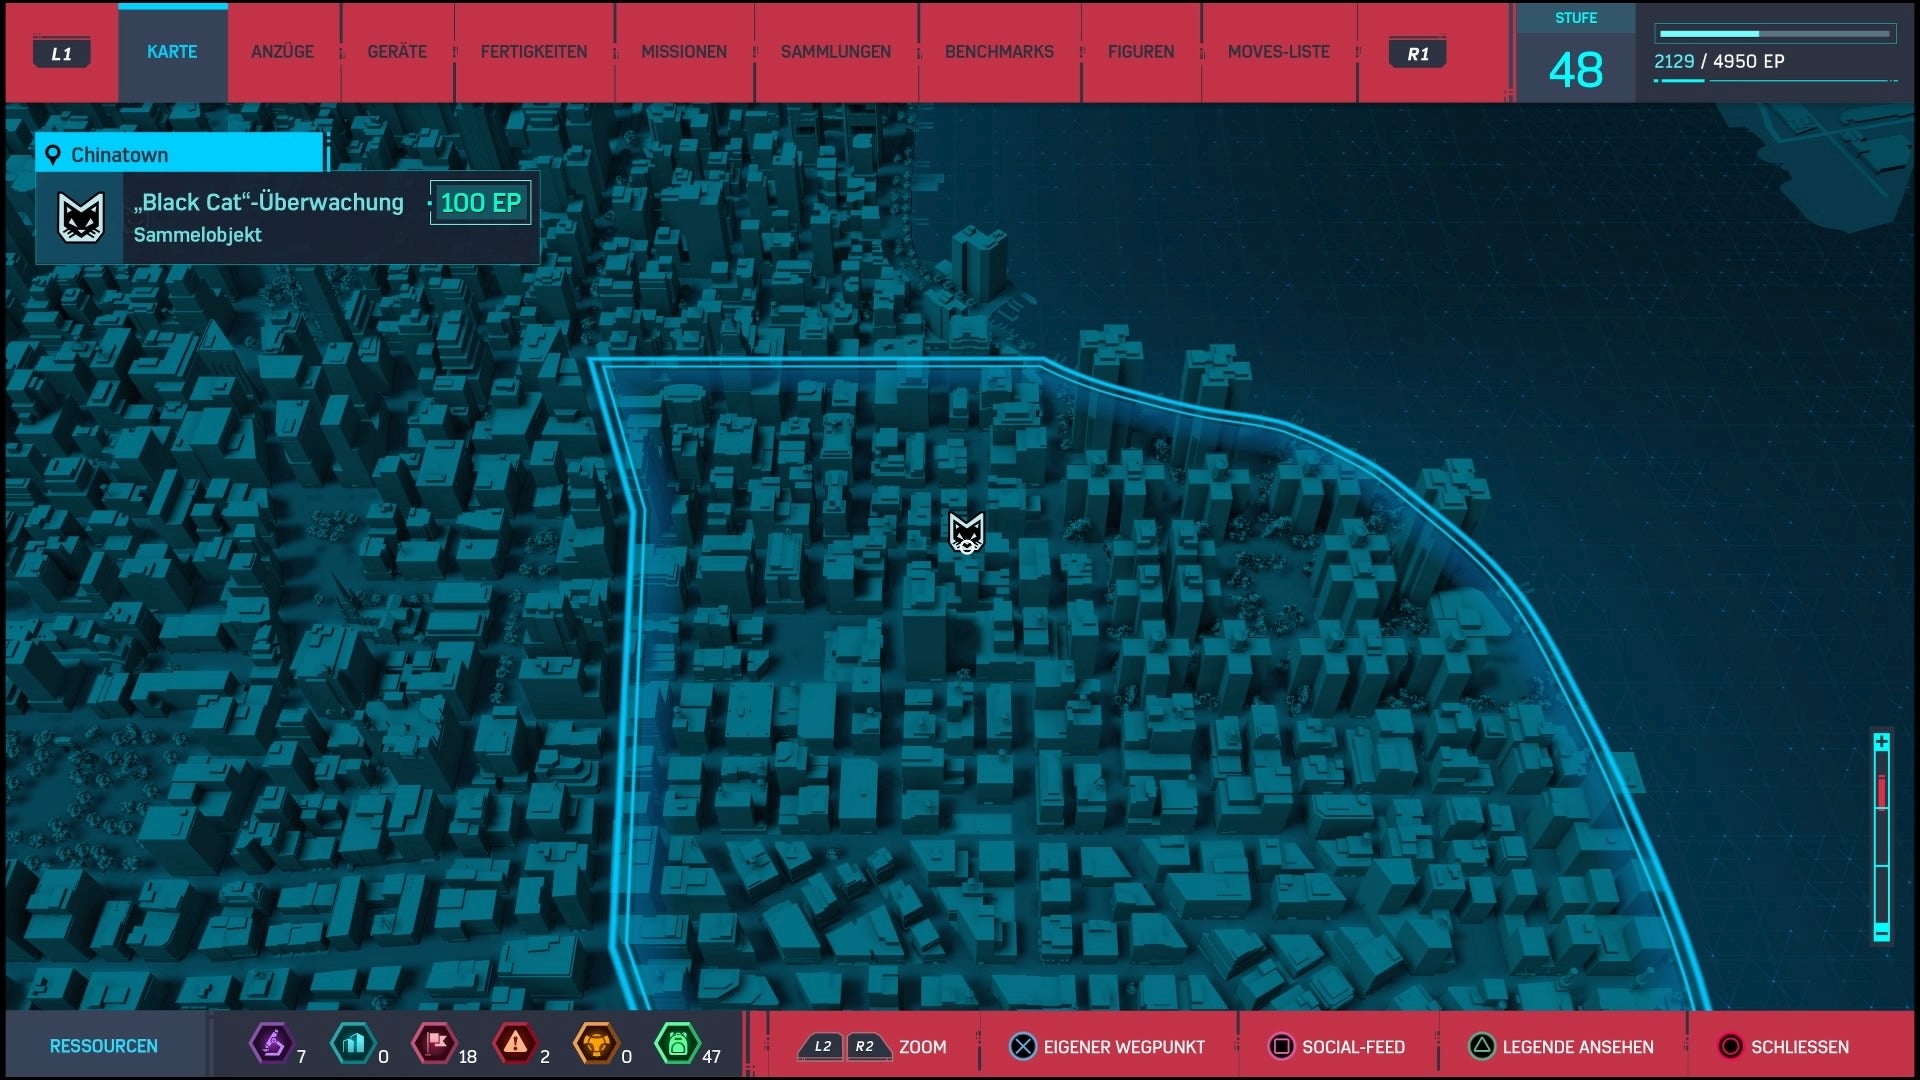Click the triangle button icon for legend
1920x1080 pixels.
coord(1482,1047)
